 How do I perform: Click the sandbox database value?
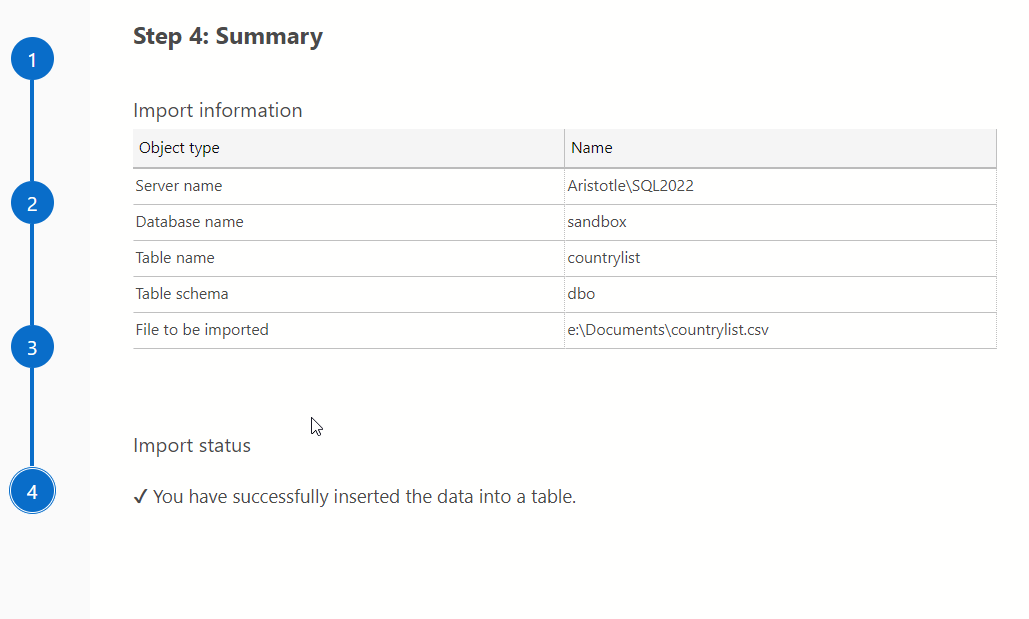tap(597, 222)
